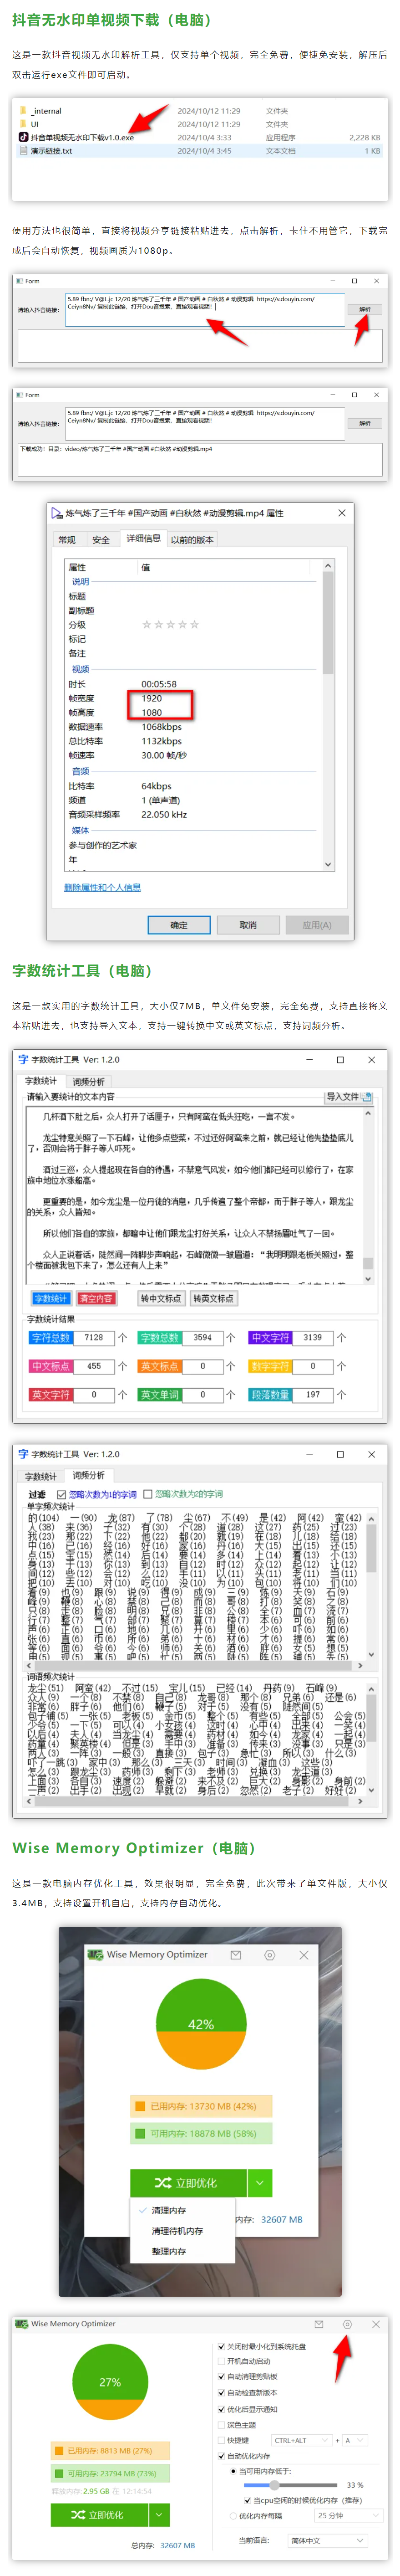
Task: Switch to the 安全 tab
Action: (101, 540)
